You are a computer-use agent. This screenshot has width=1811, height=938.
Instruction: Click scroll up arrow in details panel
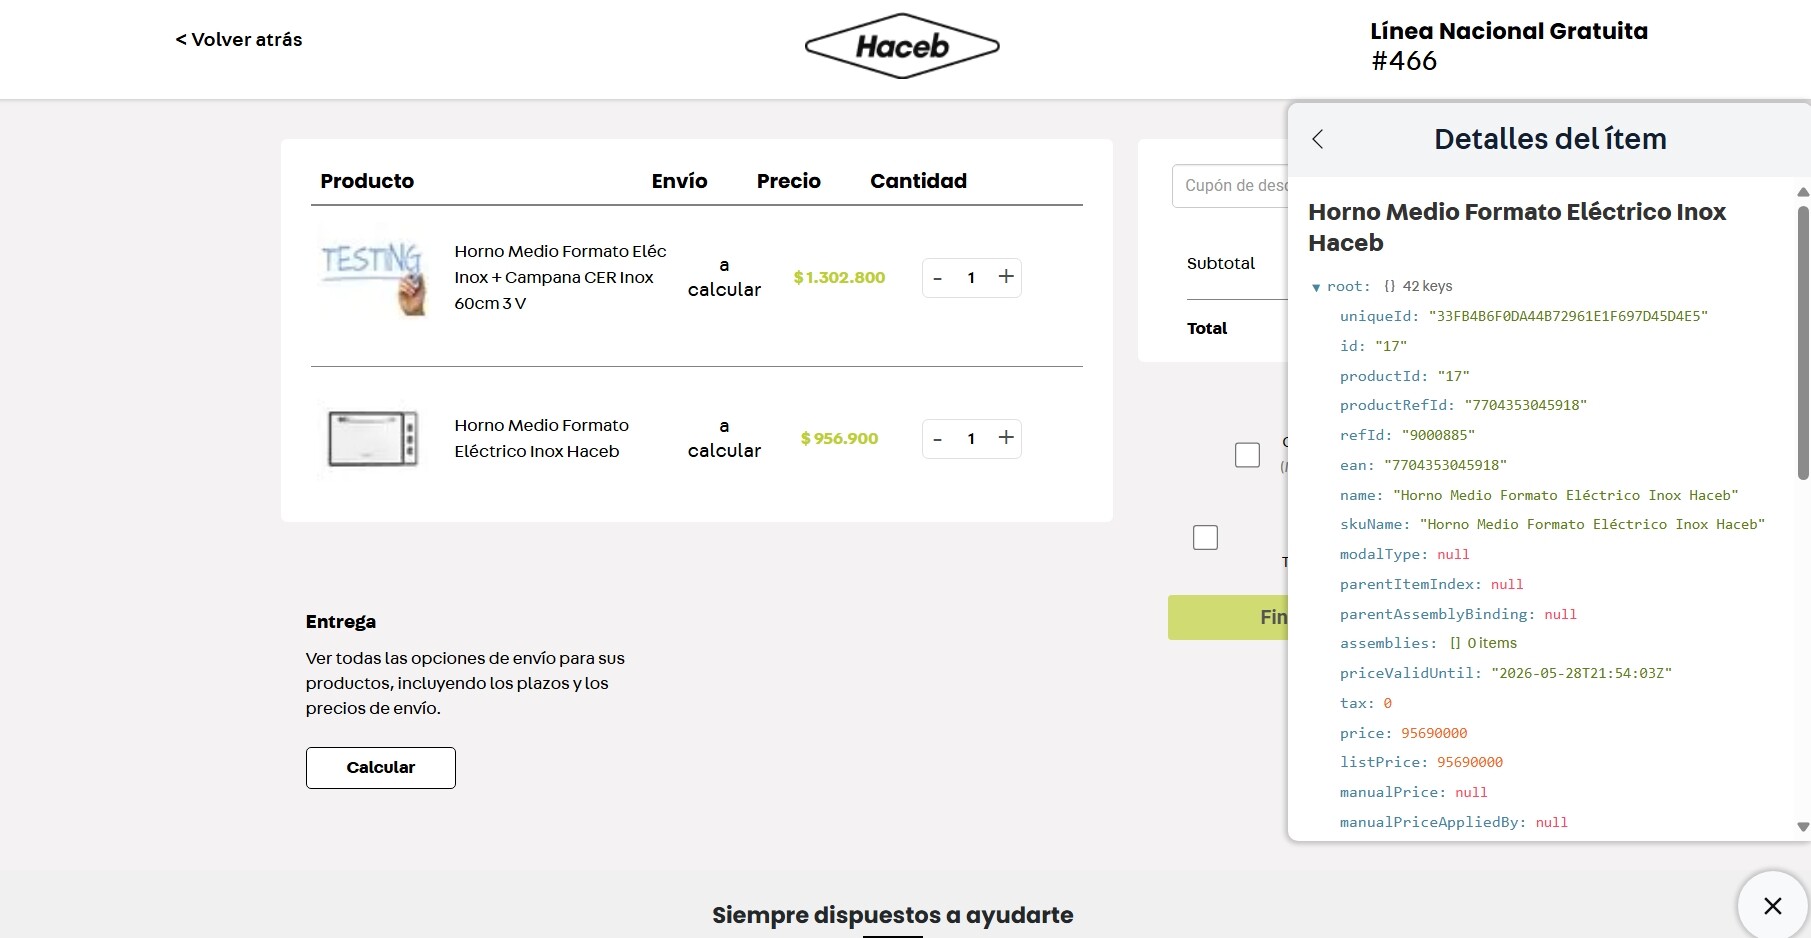(x=1803, y=192)
